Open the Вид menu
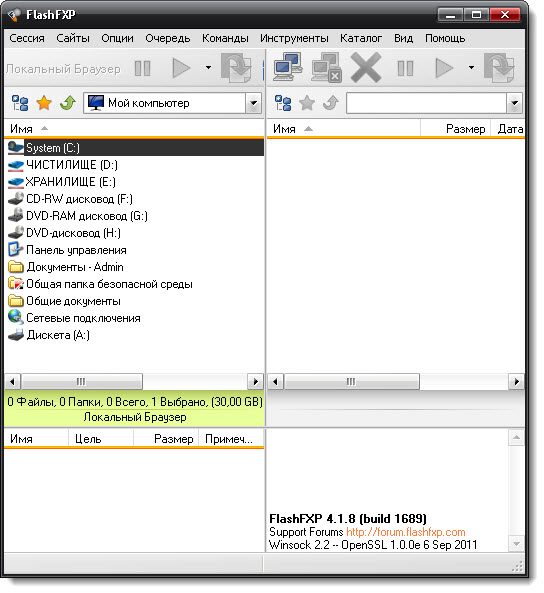544x593 pixels. (403, 38)
